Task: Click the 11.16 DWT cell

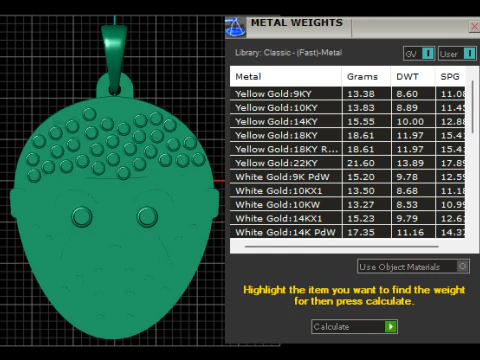Action: click(x=413, y=232)
